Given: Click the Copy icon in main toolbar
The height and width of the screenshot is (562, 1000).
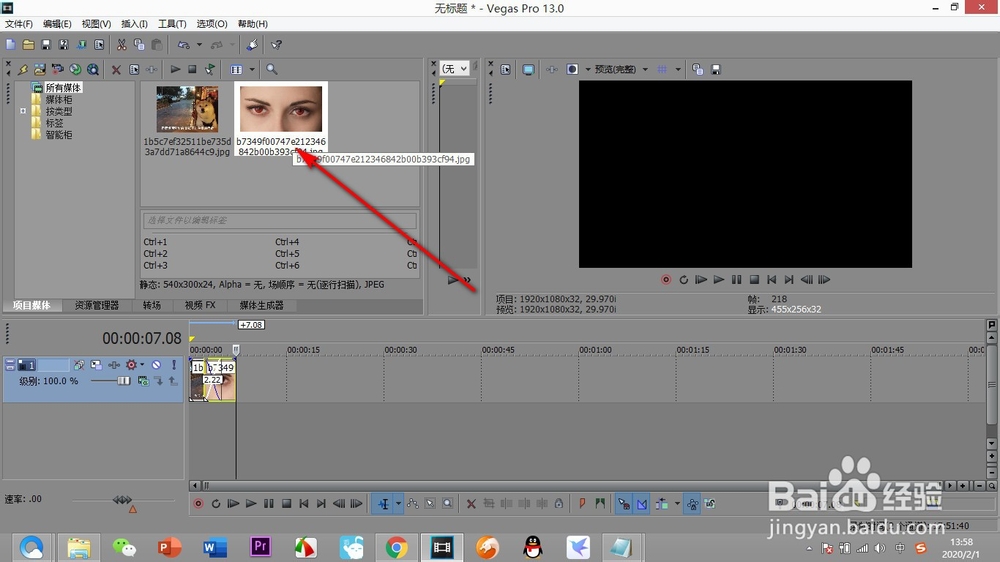Looking at the screenshot, I should click(139, 45).
